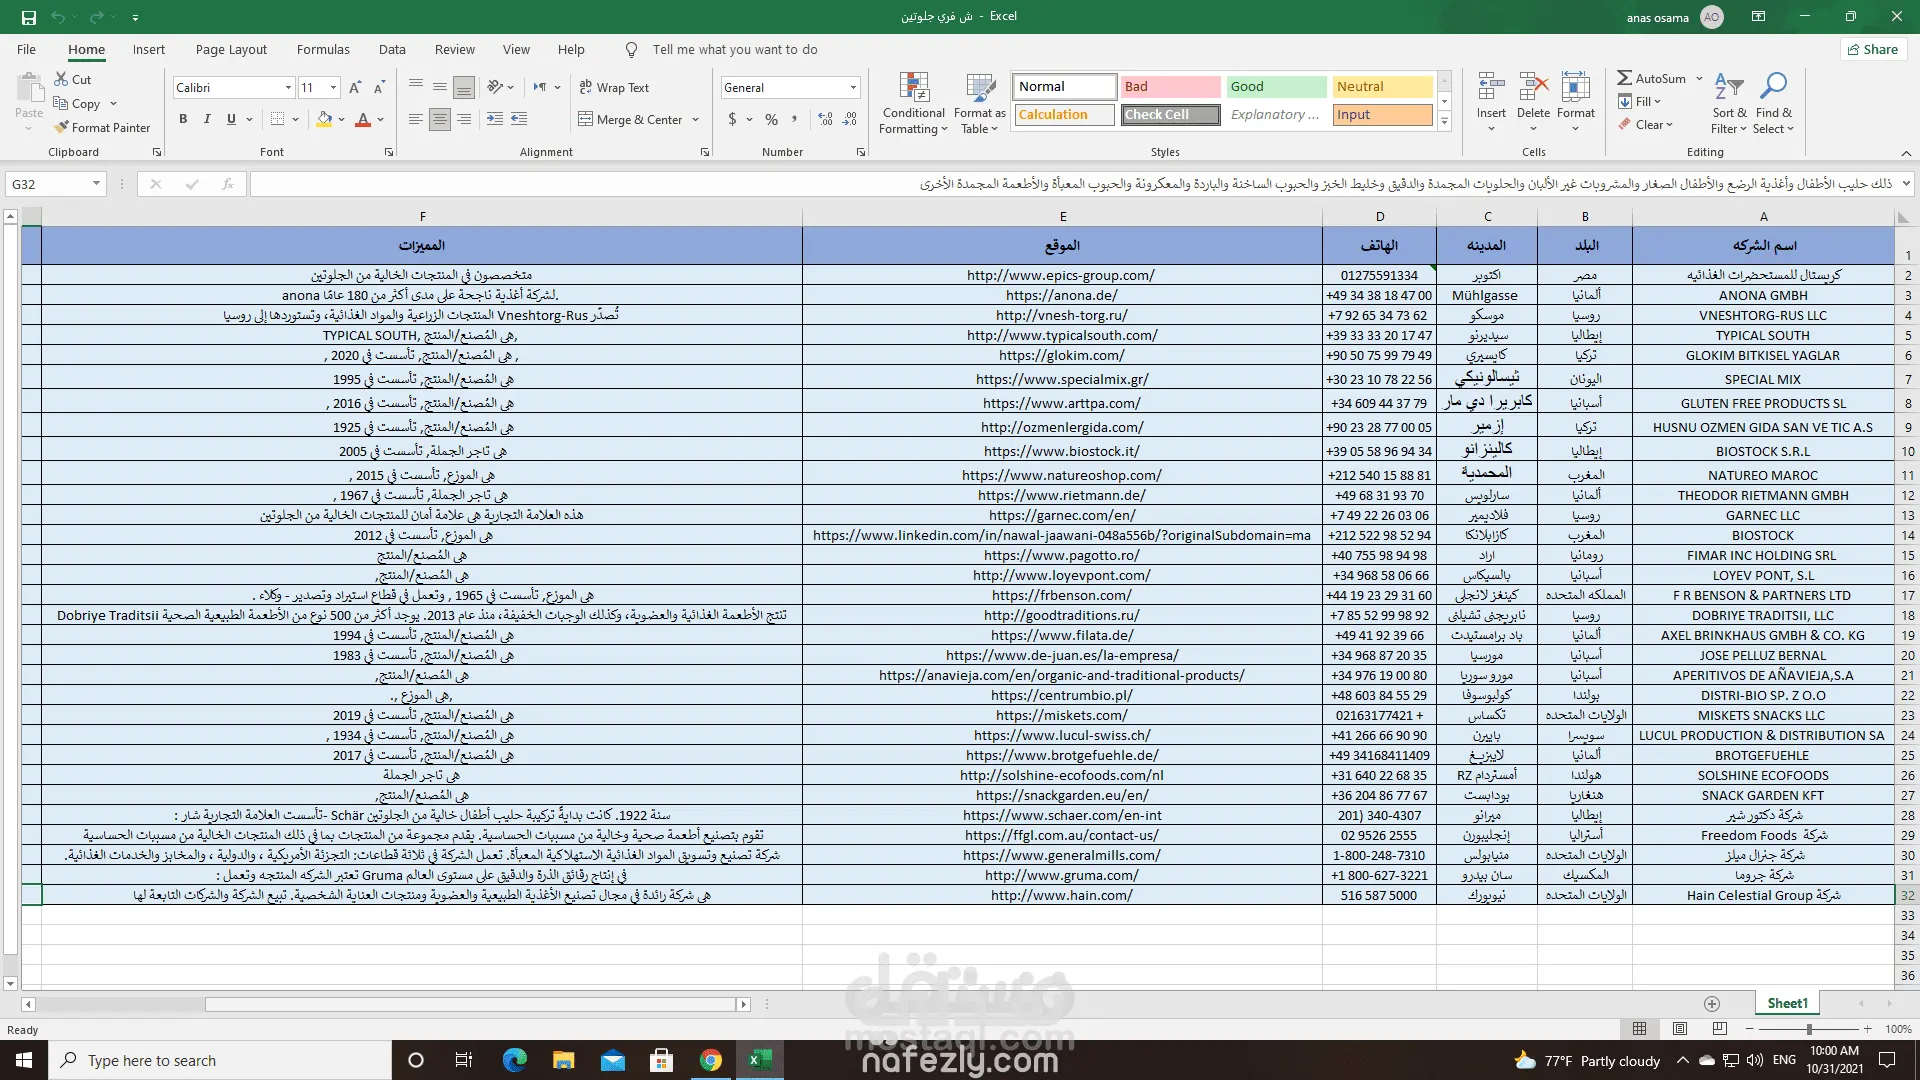Click the Conditional Formatting icon

[914, 87]
